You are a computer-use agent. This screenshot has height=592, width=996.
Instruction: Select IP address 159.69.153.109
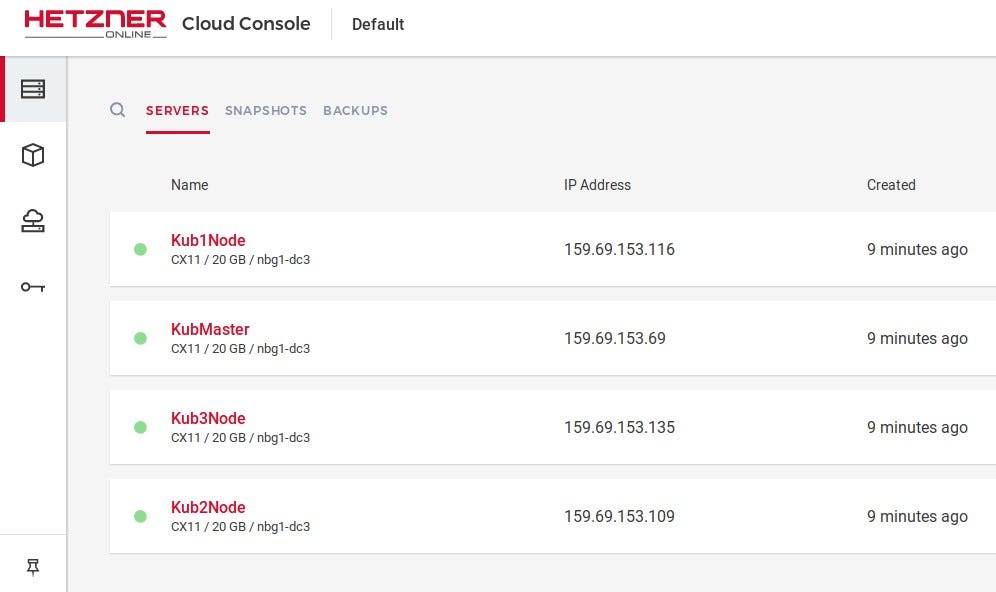tap(619, 516)
